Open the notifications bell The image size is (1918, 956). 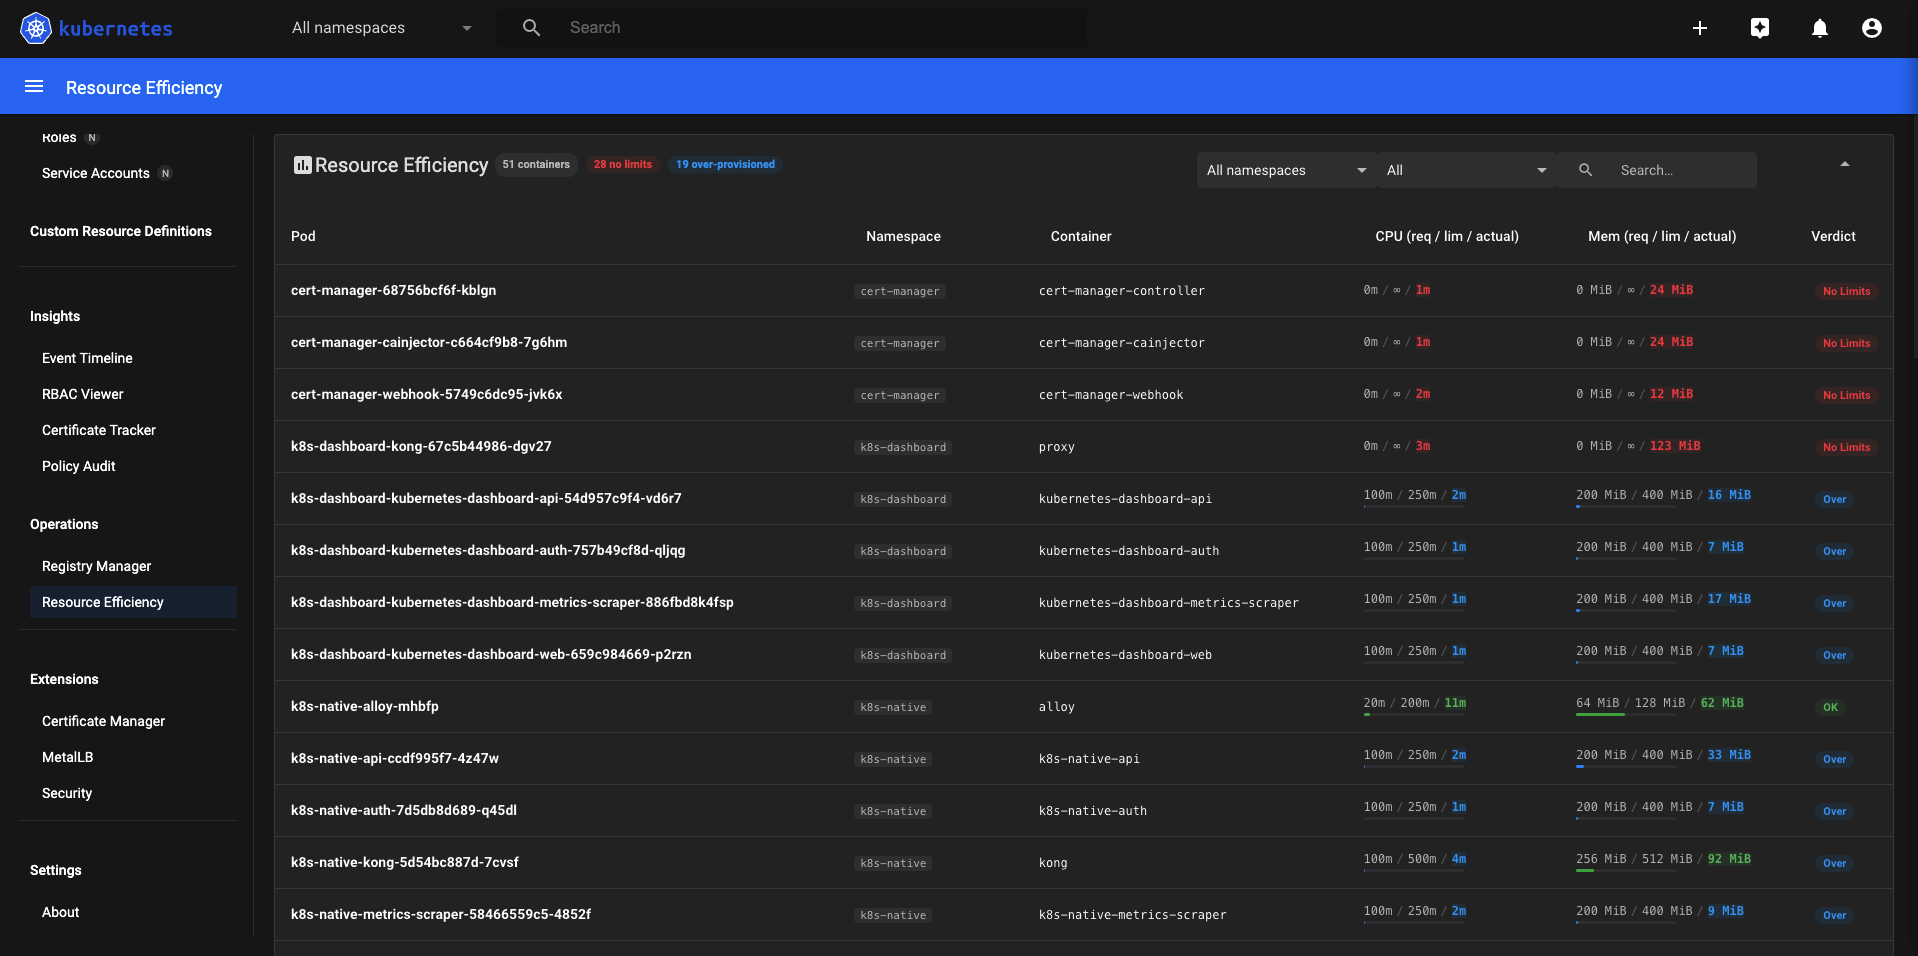1820,28
